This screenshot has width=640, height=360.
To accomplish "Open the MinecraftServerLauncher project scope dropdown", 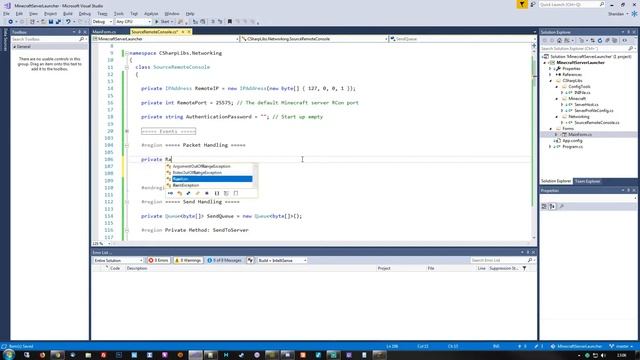I will tap(165, 39).
